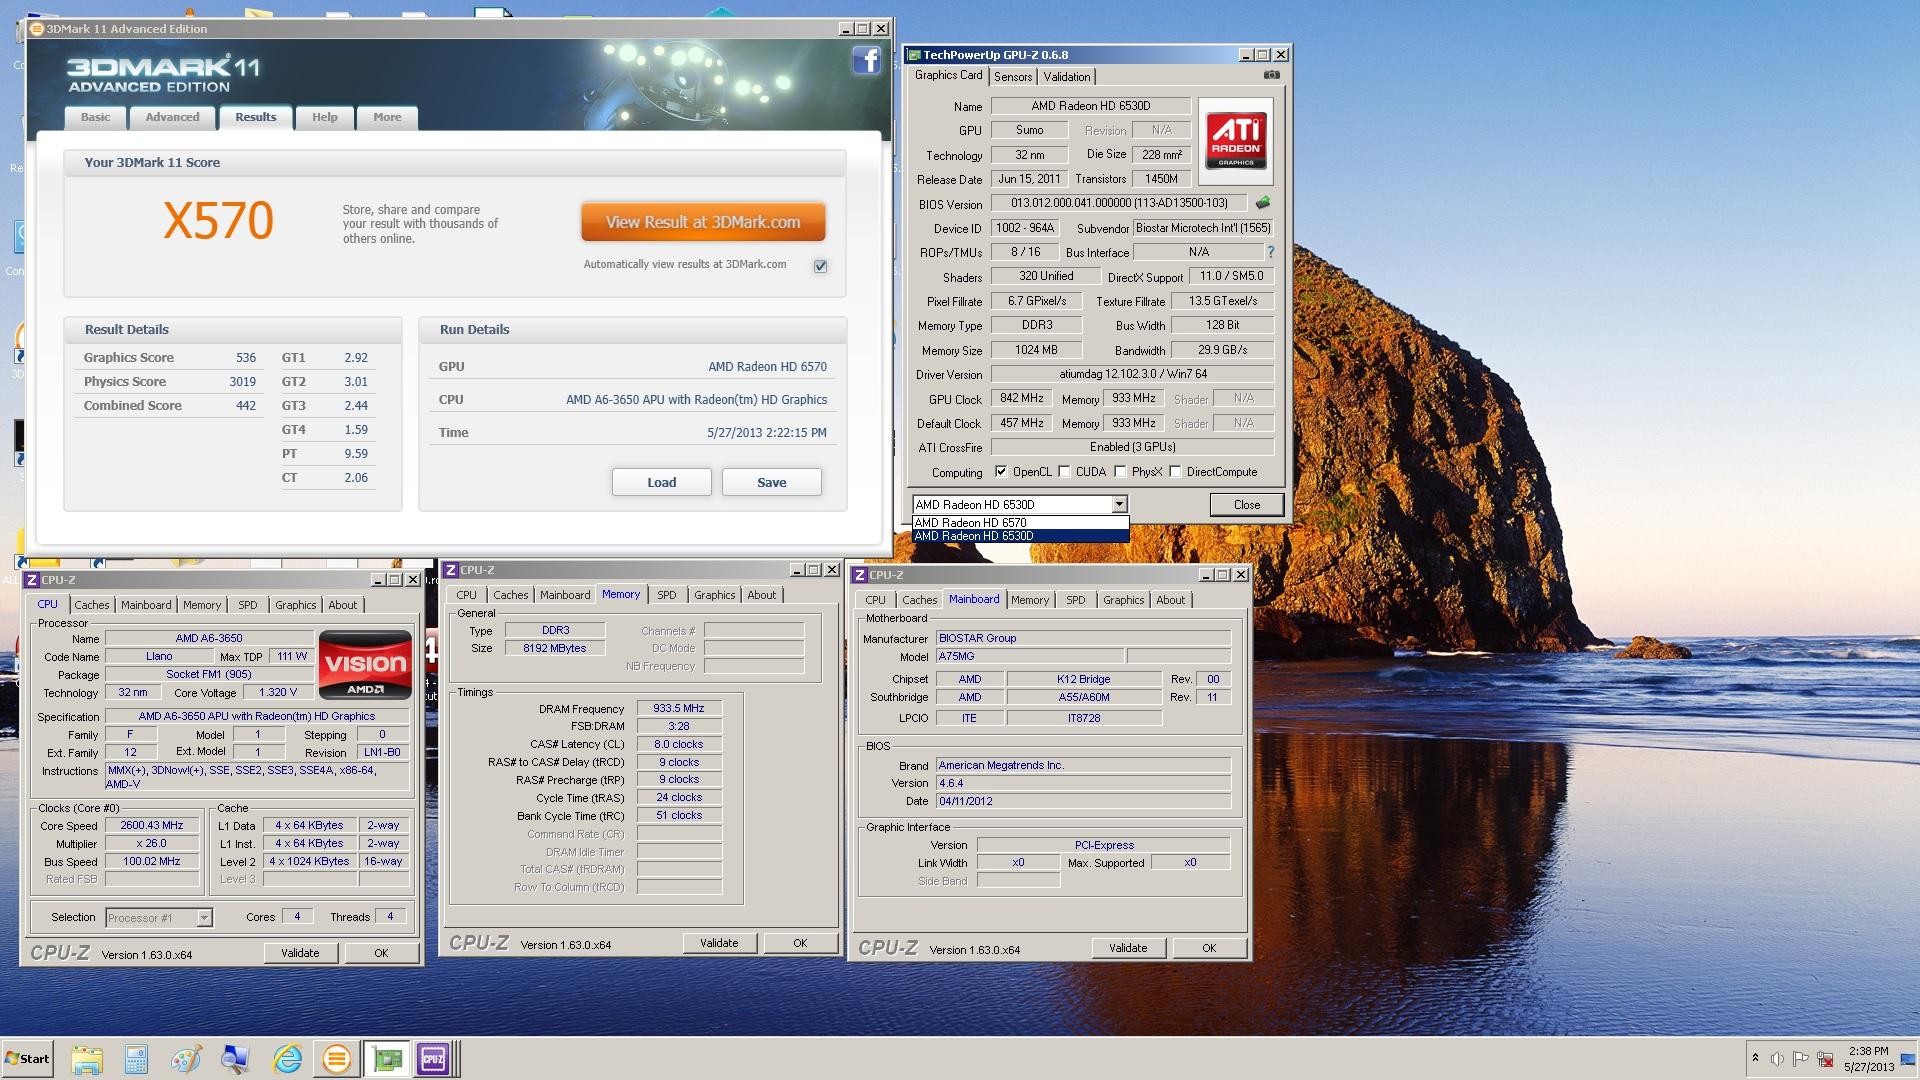Open Caches tab in CPU-Z CPU window
This screenshot has width=1920, height=1080.
92,605
